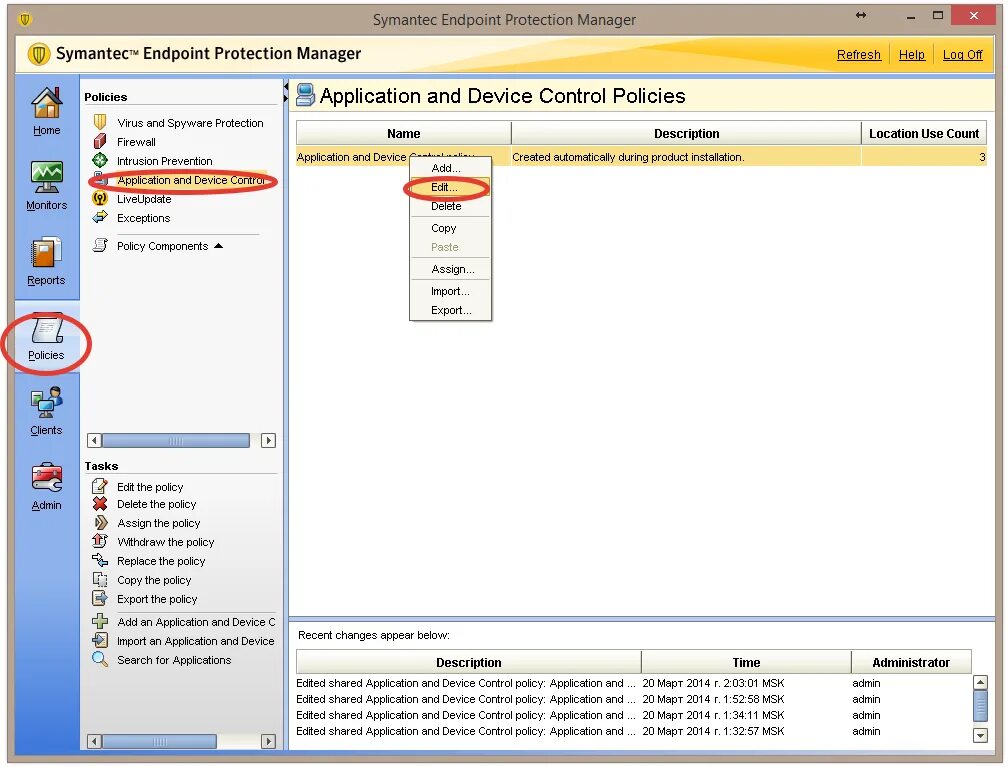Click 'Created automatically during product installation.' cell
Screen dimensions: 1008x767
[x=686, y=157]
